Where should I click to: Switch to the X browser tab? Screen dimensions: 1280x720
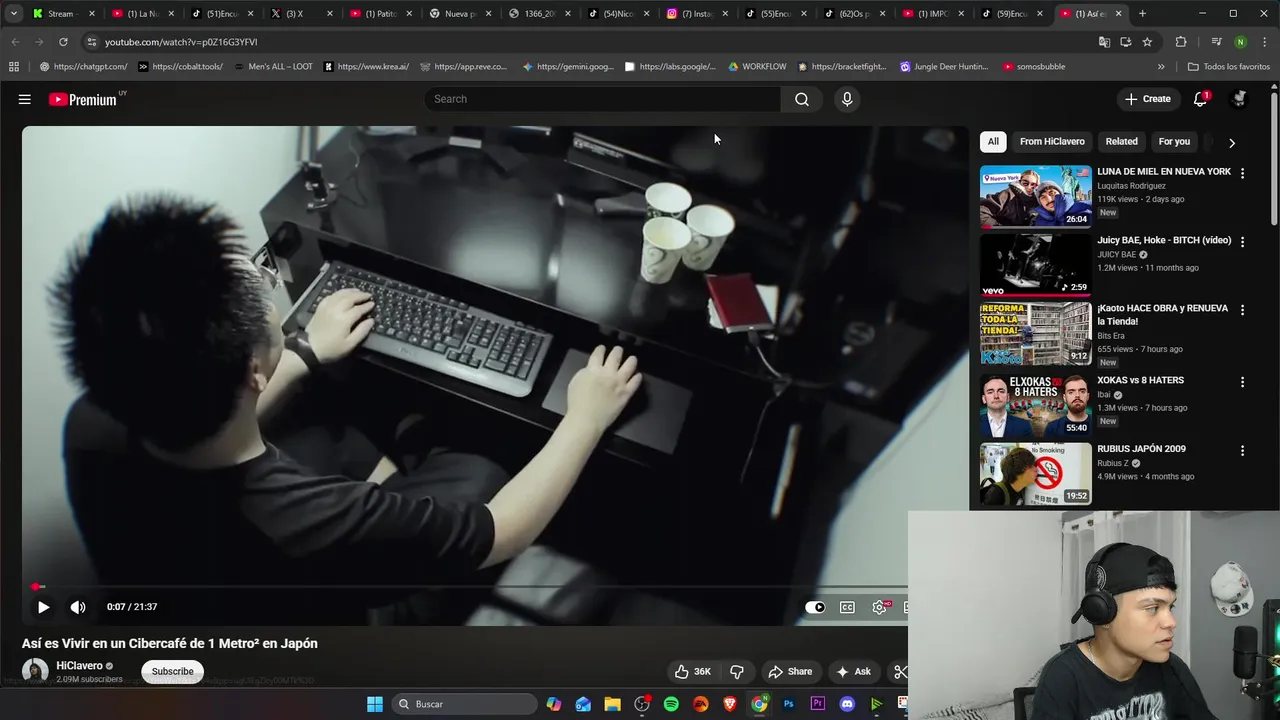point(301,14)
